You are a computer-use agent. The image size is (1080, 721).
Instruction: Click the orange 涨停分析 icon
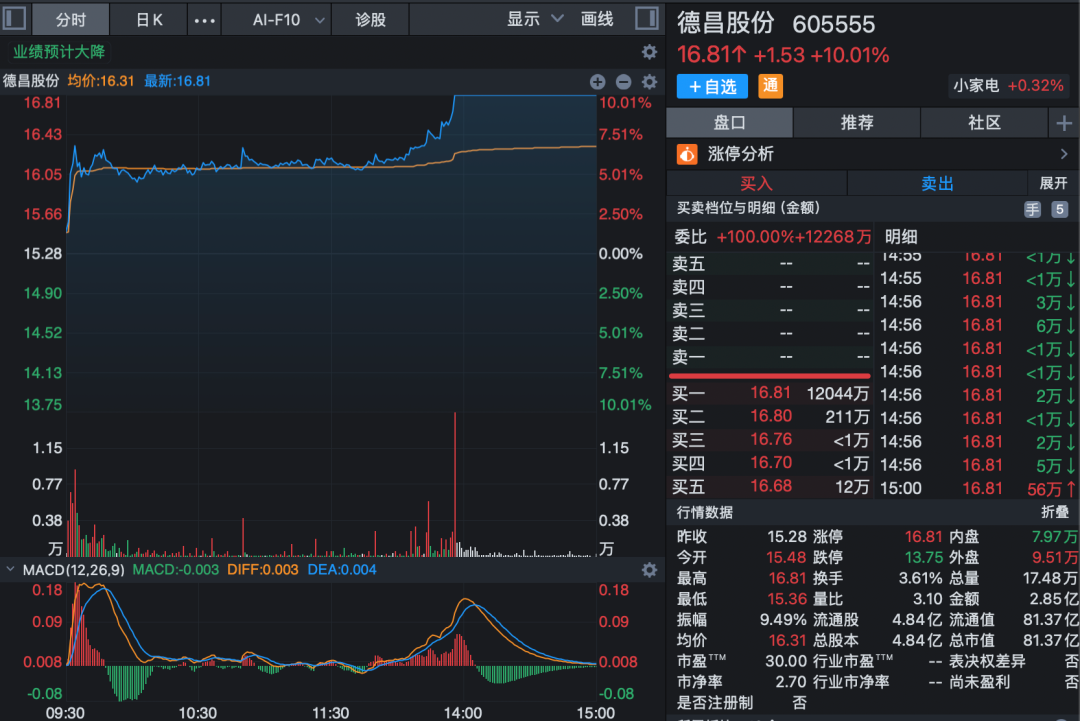687,154
